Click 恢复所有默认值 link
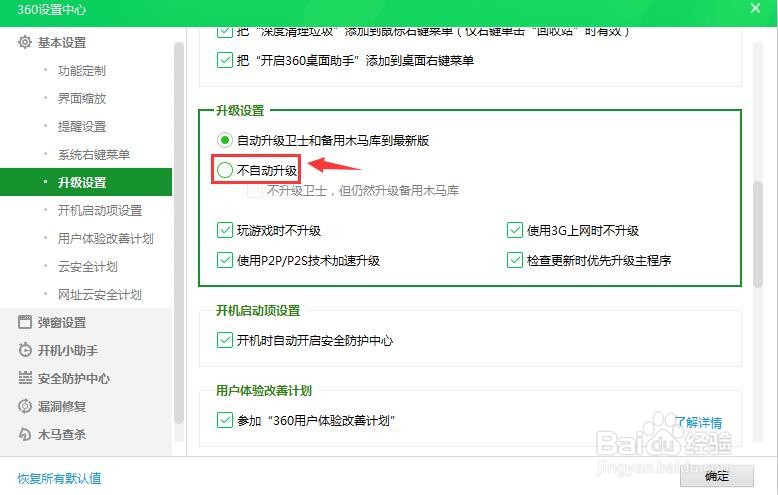The image size is (778, 495). pos(59,478)
